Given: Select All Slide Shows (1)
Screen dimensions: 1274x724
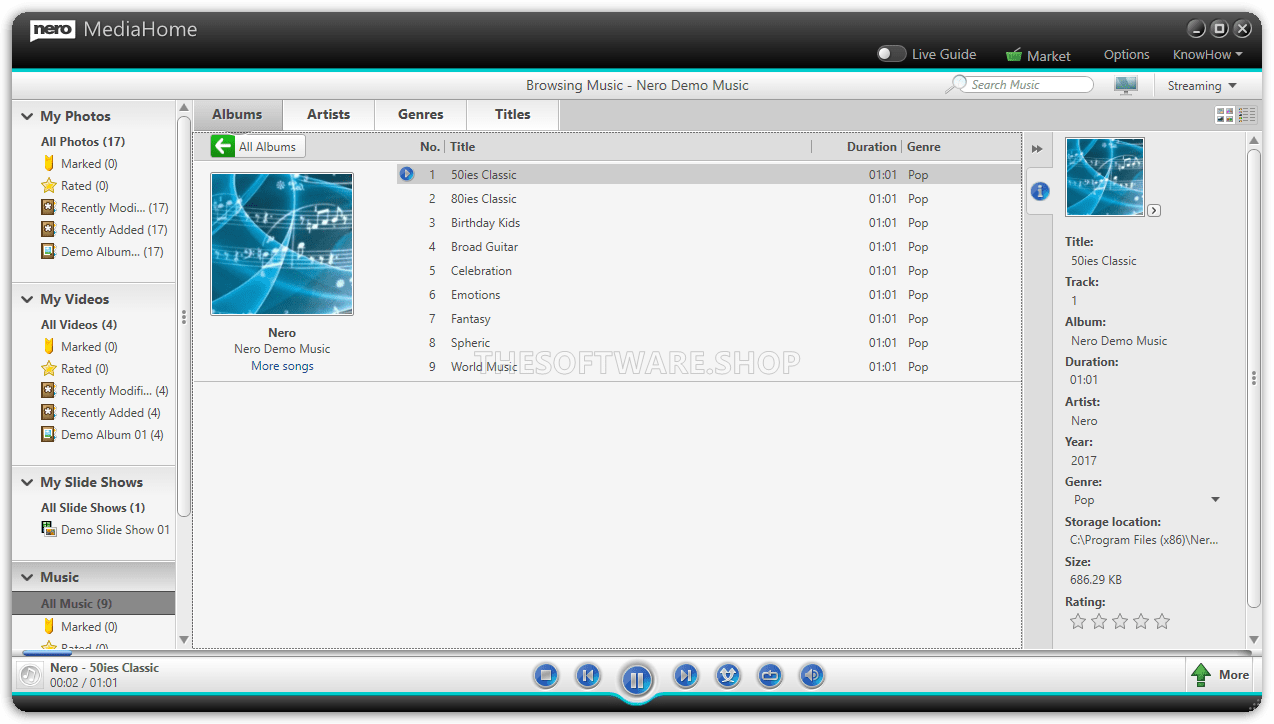Looking at the screenshot, I should (93, 508).
